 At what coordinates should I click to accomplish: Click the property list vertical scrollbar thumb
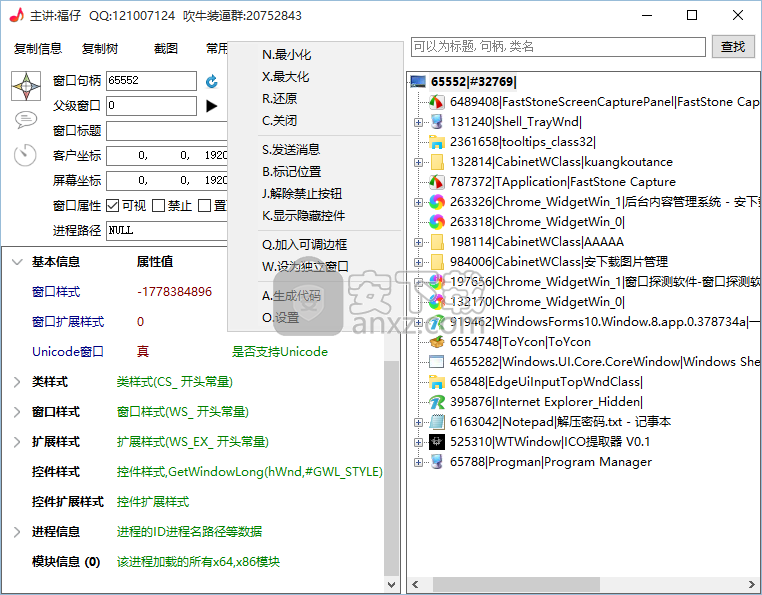click(x=391, y=468)
